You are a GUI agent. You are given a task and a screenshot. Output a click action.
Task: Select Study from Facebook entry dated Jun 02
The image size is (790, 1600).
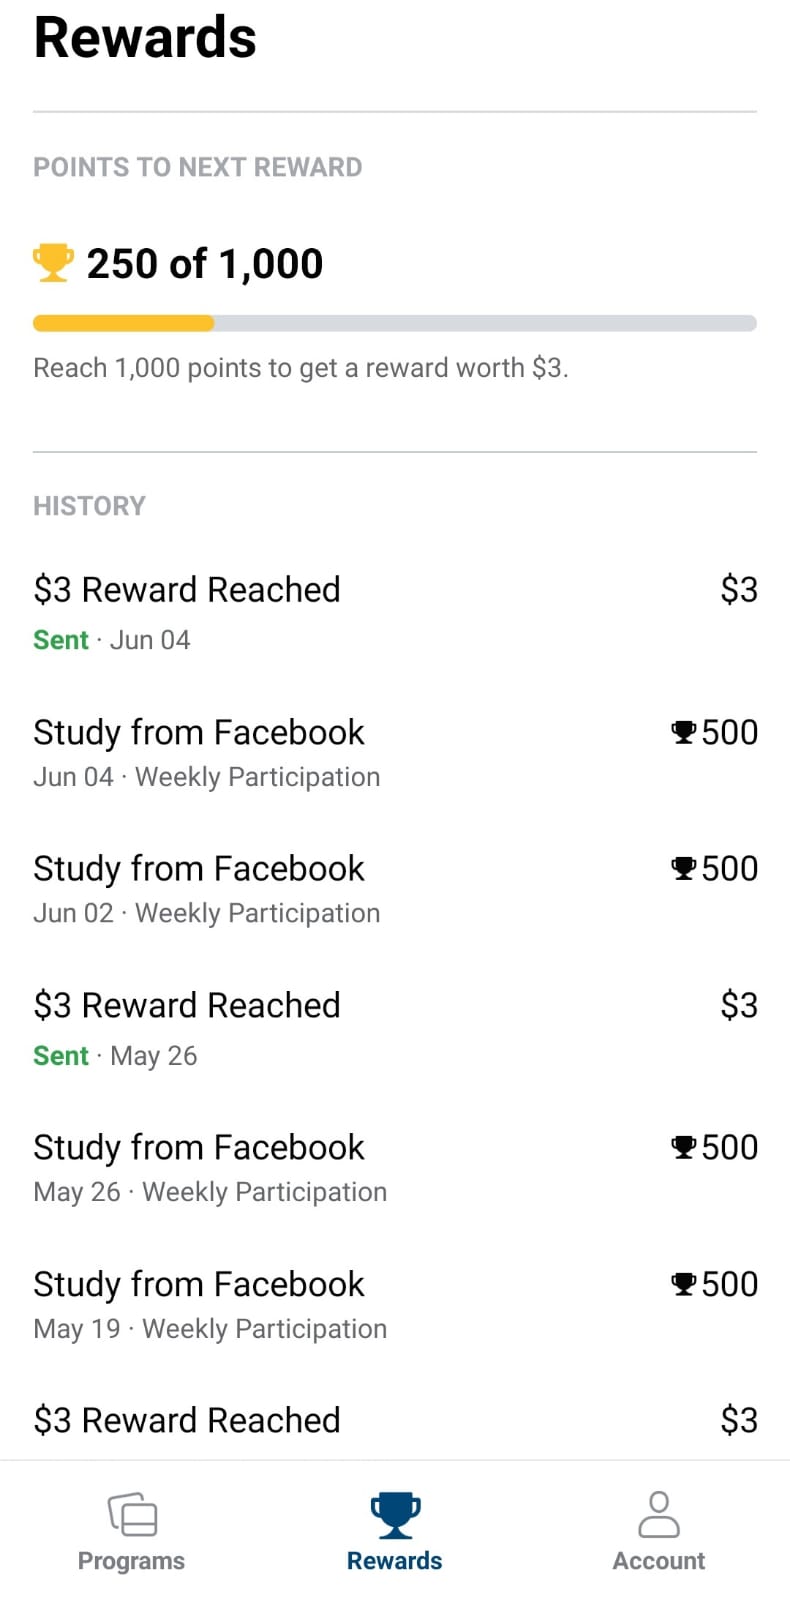coord(199,869)
